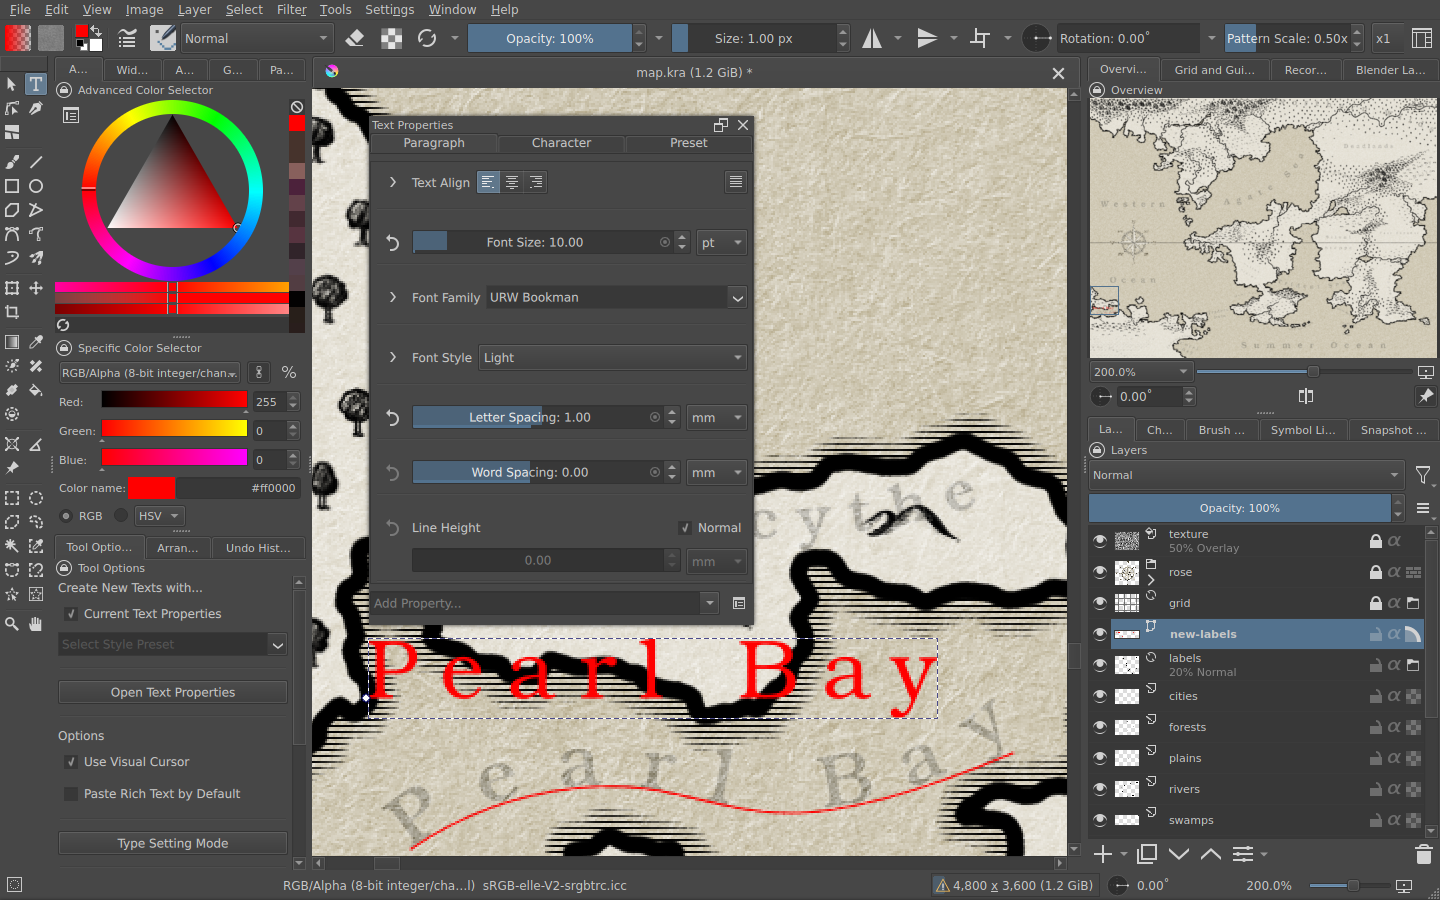Select the Rectangle shape tool
This screenshot has width=1440, height=900.
(12, 186)
